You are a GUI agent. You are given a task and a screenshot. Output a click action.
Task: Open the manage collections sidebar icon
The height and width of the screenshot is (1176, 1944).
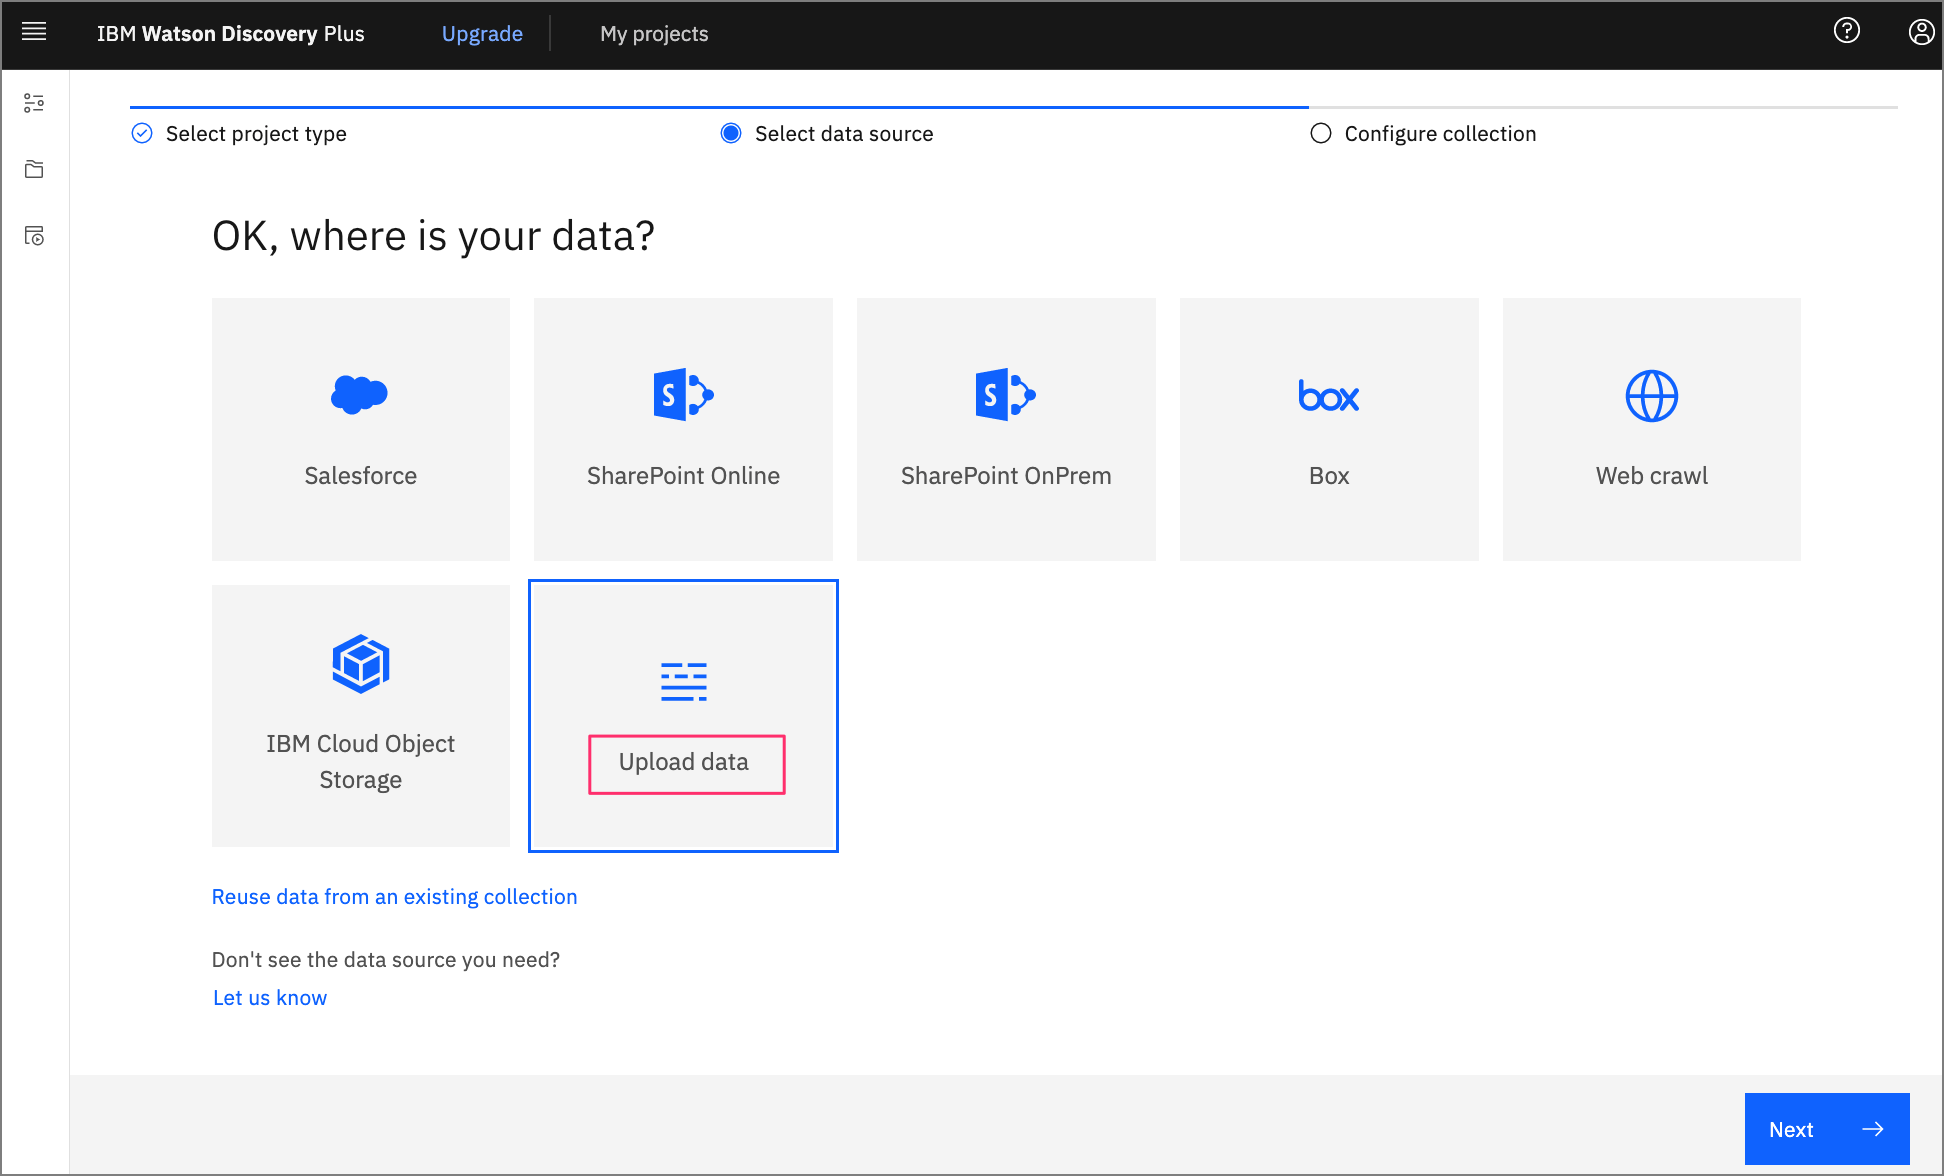click(34, 236)
